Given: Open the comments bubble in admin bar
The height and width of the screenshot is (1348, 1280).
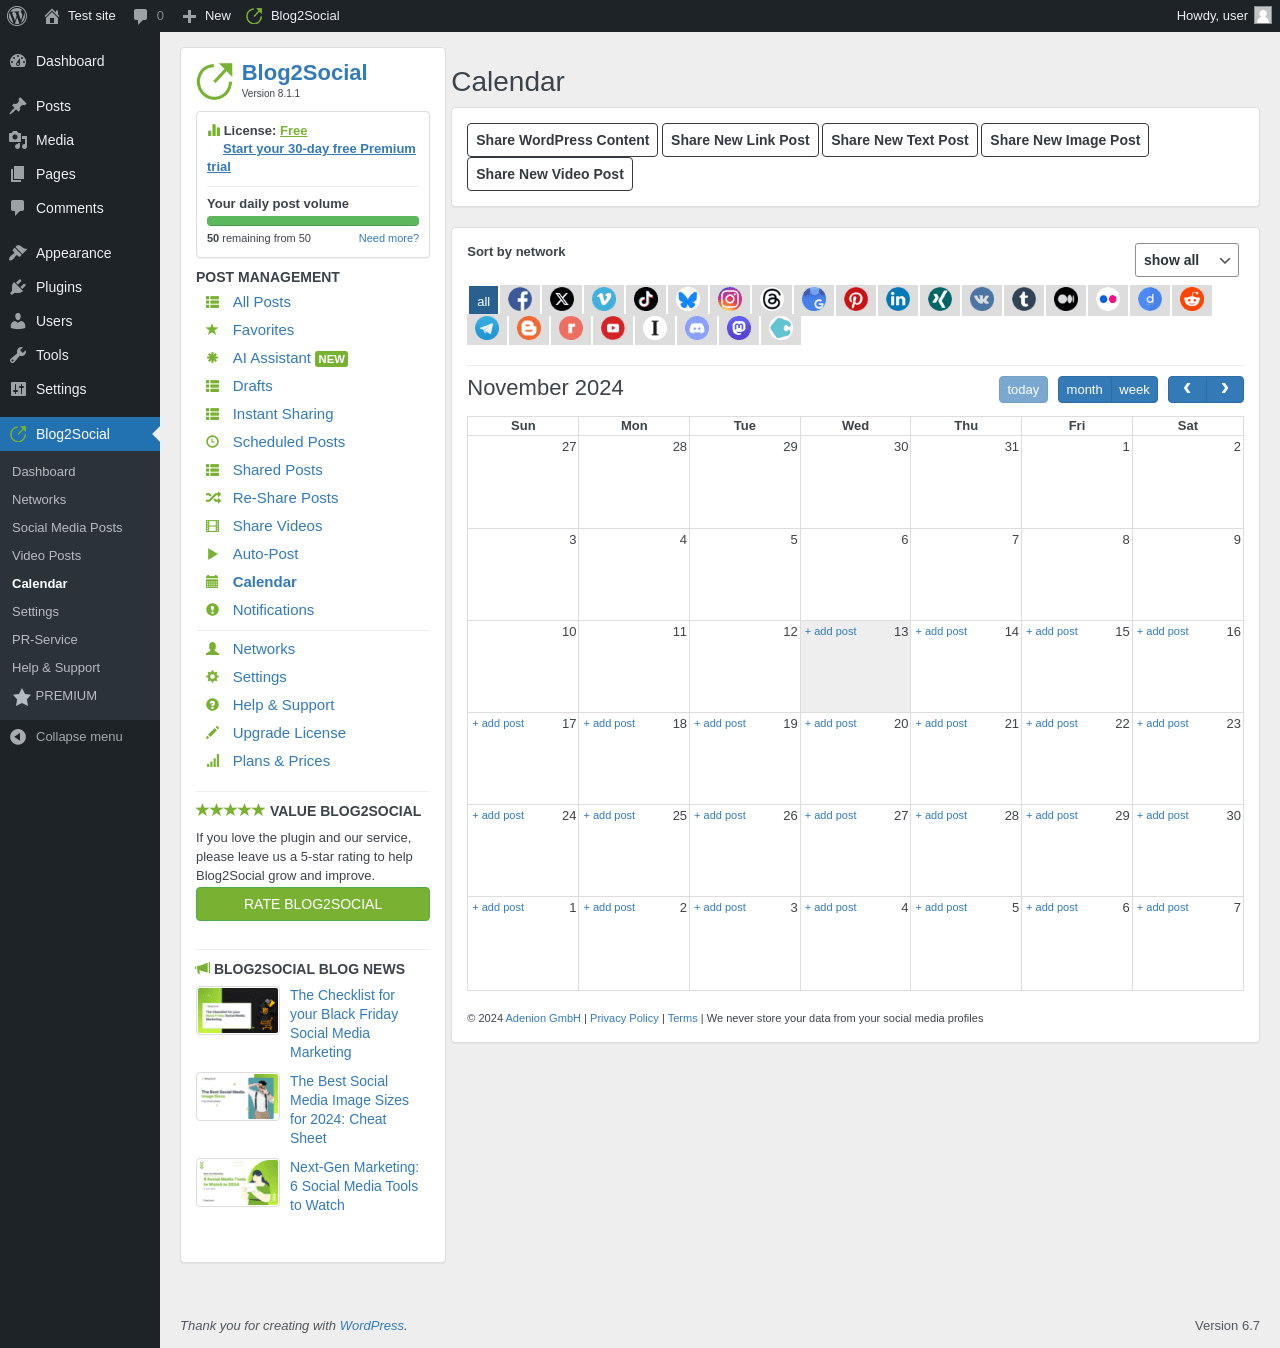Looking at the screenshot, I should point(148,16).
